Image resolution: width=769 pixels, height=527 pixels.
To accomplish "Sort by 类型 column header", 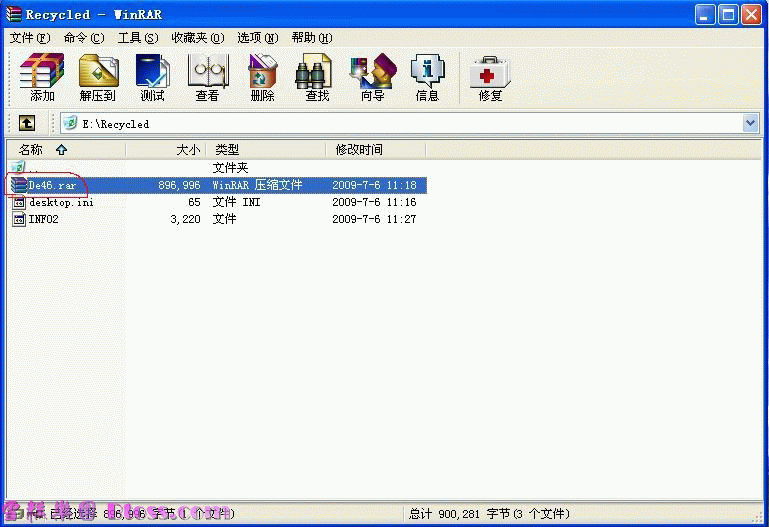I will [266, 150].
